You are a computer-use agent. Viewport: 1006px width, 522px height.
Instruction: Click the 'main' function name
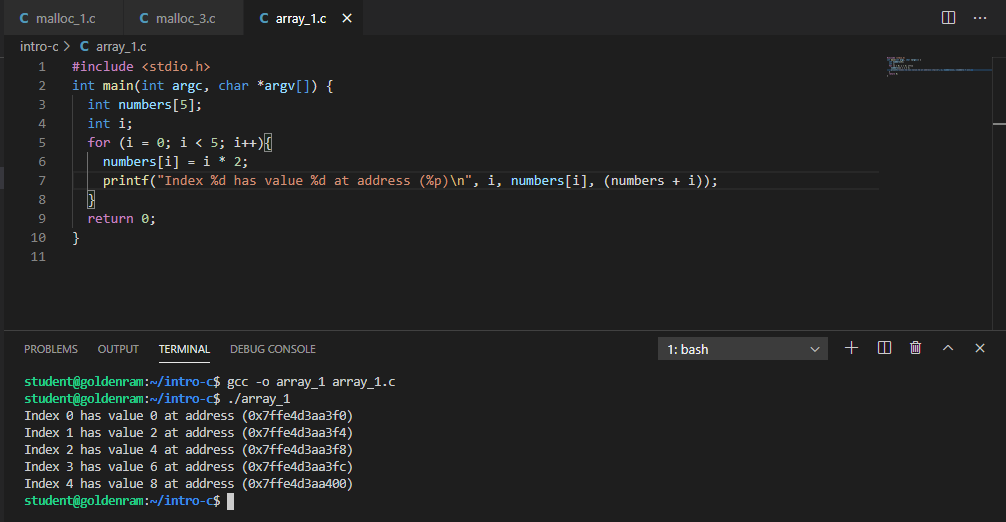coord(117,86)
